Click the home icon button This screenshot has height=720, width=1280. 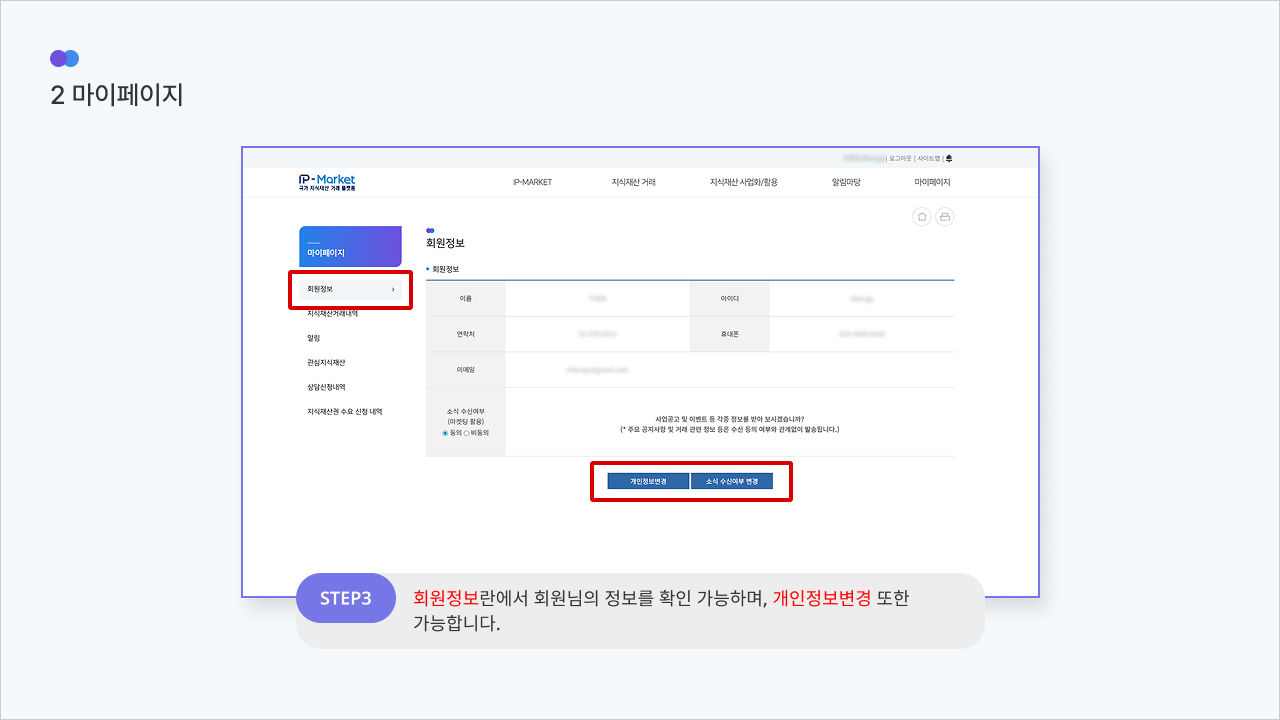click(x=922, y=217)
